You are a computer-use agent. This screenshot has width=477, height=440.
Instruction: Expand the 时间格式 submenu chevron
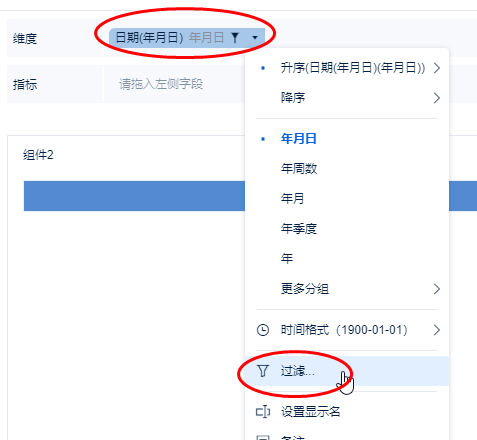(x=437, y=330)
